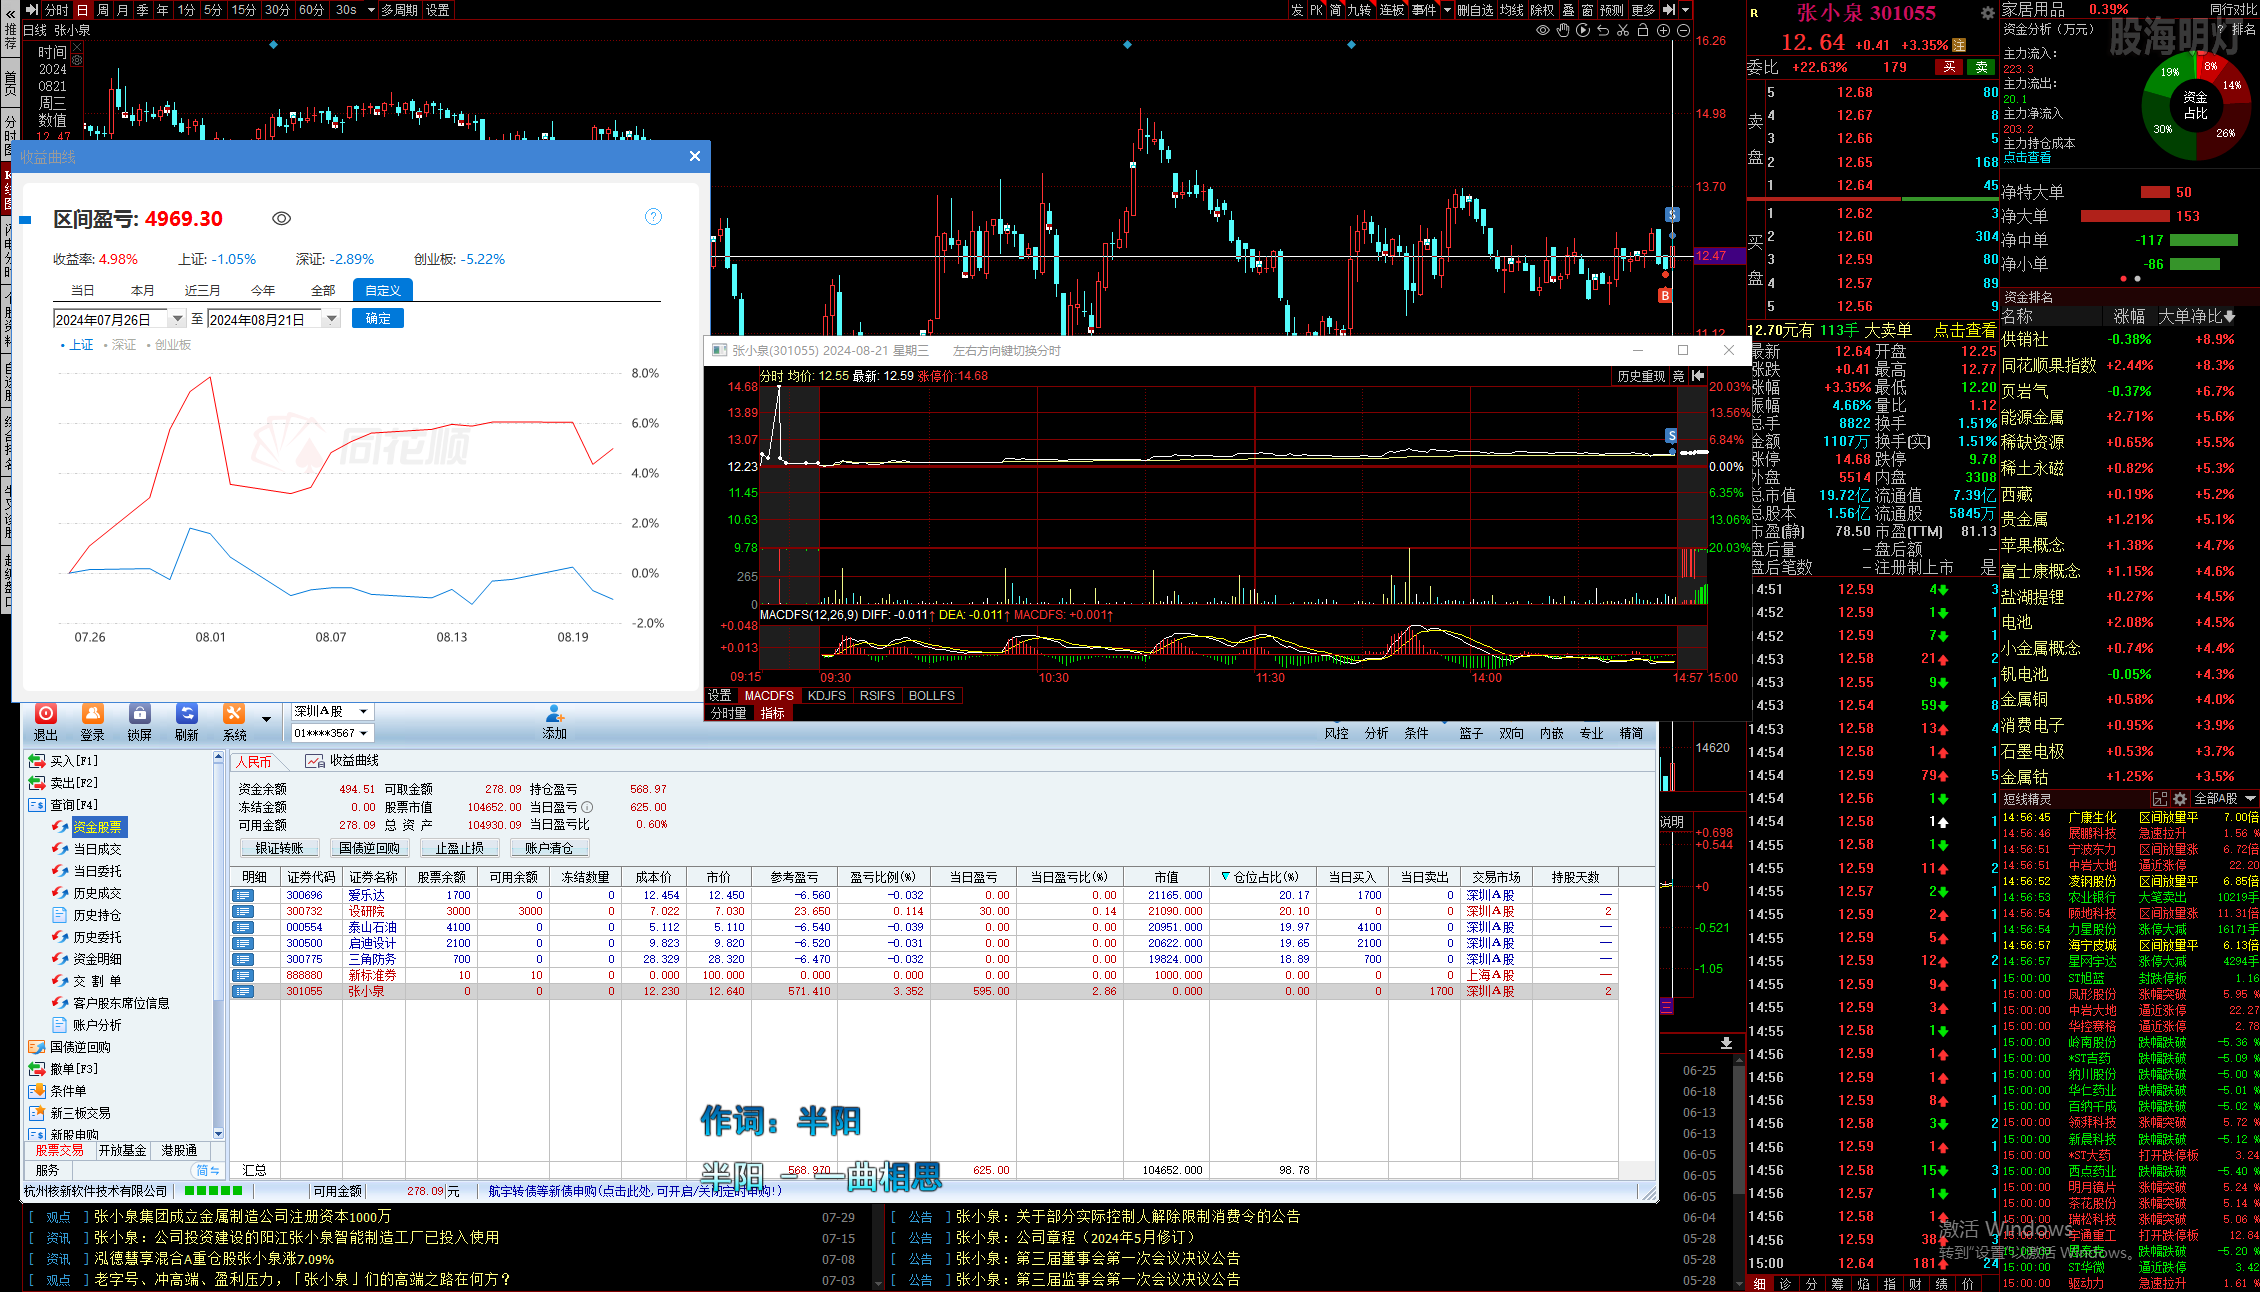This screenshot has height=1292, width=2260.
Task: Click the scissors cut tool icon
Action: [x=1623, y=30]
